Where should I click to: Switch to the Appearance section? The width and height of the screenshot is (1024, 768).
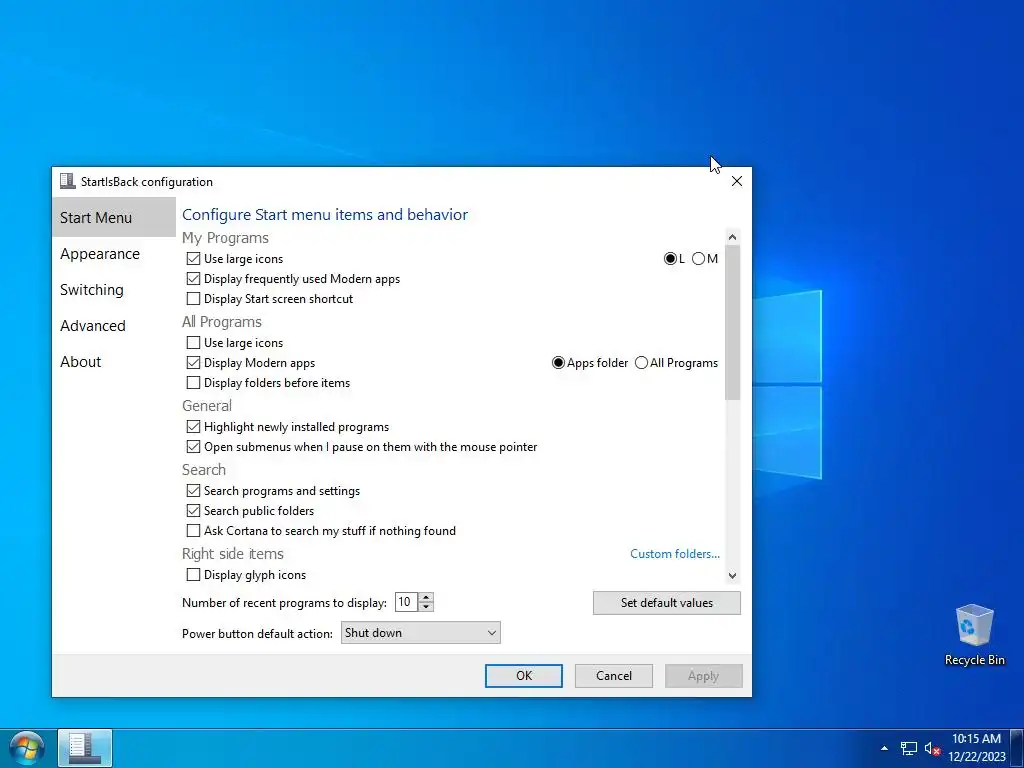[x=114, y=253]
